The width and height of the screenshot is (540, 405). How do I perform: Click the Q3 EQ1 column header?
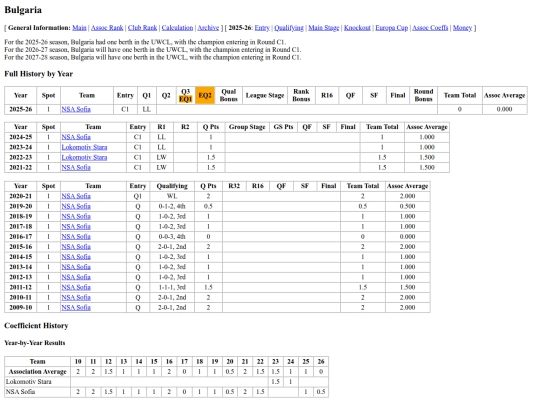(x=186, y=95)
